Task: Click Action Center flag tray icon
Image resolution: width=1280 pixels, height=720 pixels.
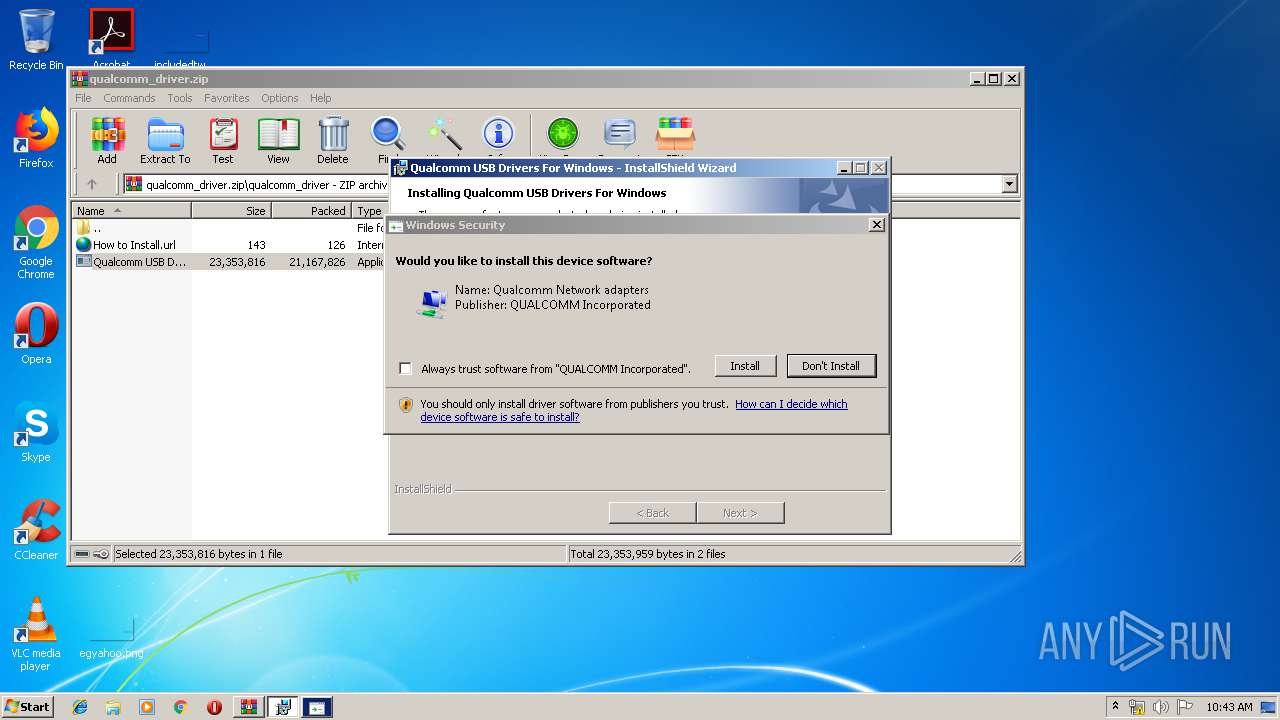Action: point(1184,707)
